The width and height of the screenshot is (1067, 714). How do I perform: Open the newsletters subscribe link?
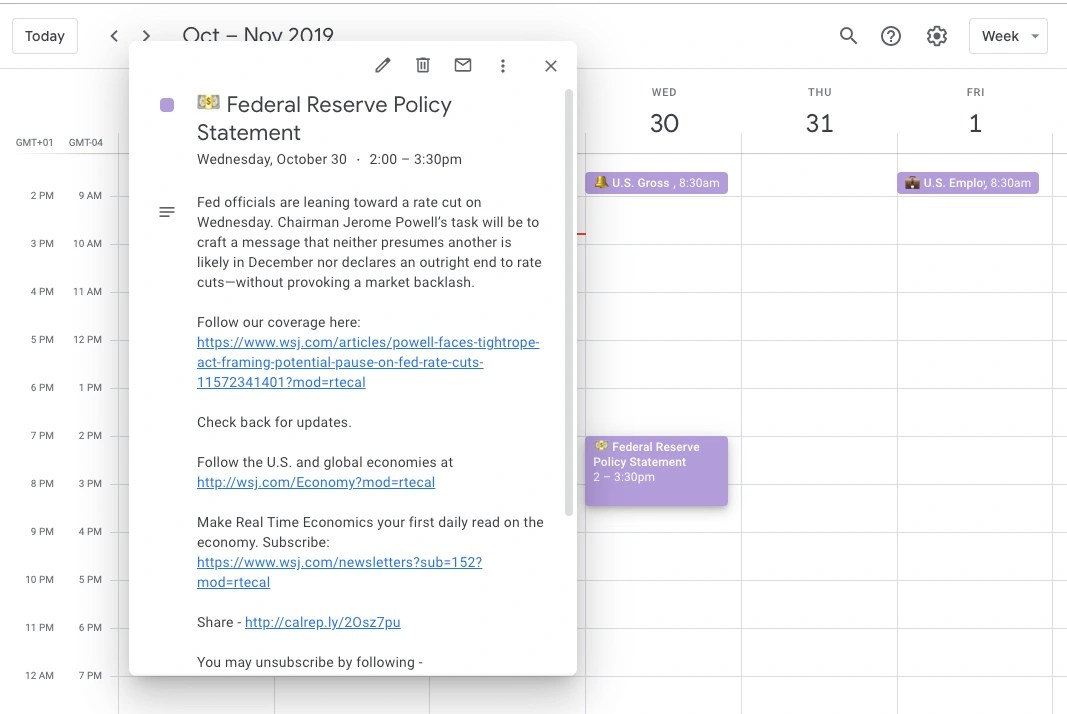coord(340,572)
